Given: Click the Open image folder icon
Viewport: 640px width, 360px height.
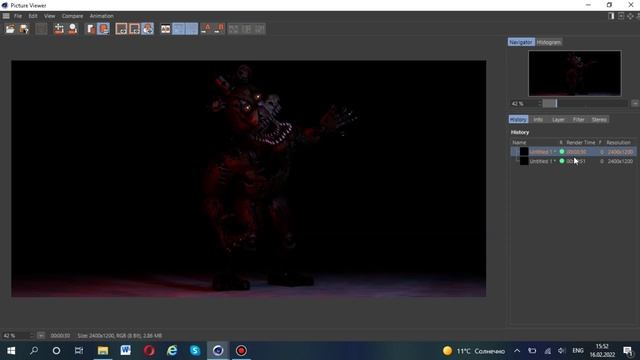Looking at the screenshot, I should coord(10,29).
